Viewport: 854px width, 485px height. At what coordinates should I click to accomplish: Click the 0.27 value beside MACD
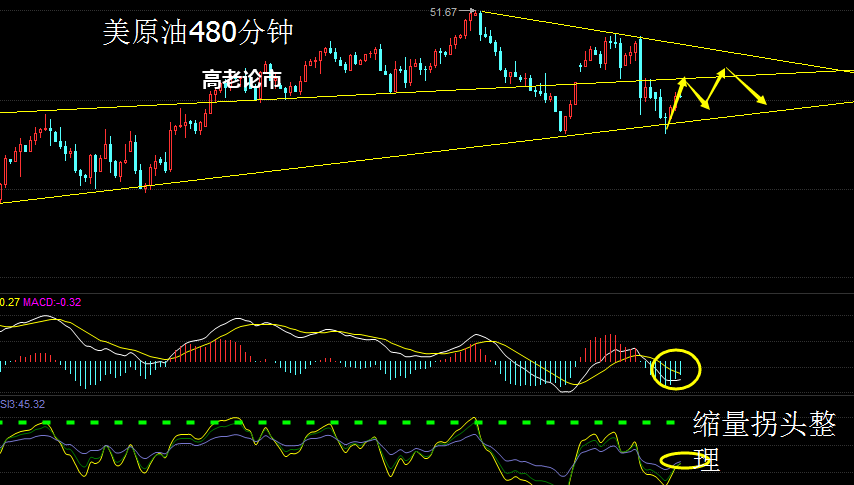pos(10,302)
